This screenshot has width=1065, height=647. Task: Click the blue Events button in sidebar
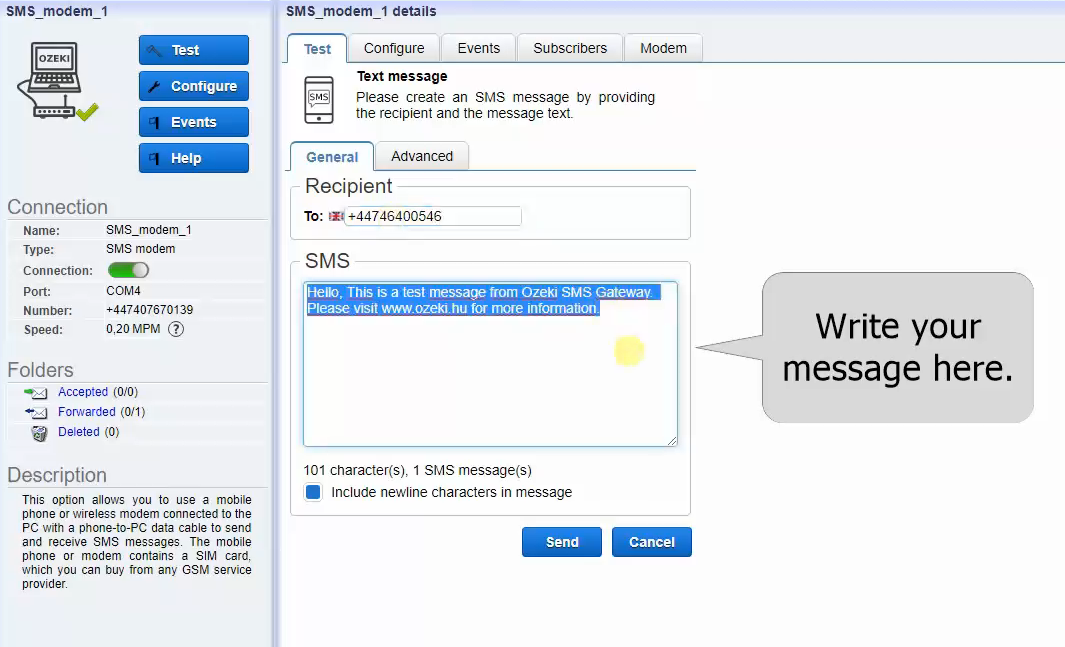pos(194,122)
